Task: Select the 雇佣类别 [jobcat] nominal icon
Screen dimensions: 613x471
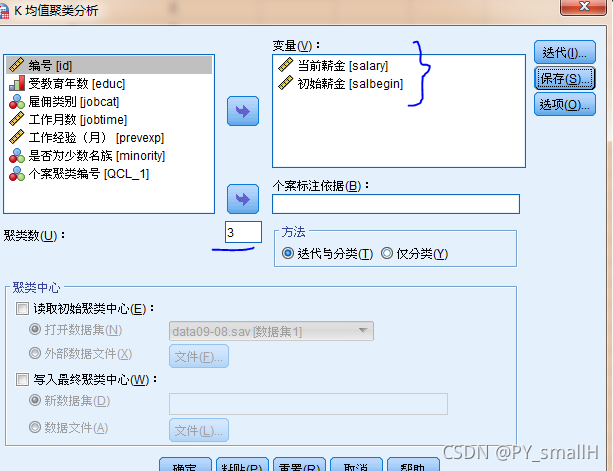Action: pos(17,102)
